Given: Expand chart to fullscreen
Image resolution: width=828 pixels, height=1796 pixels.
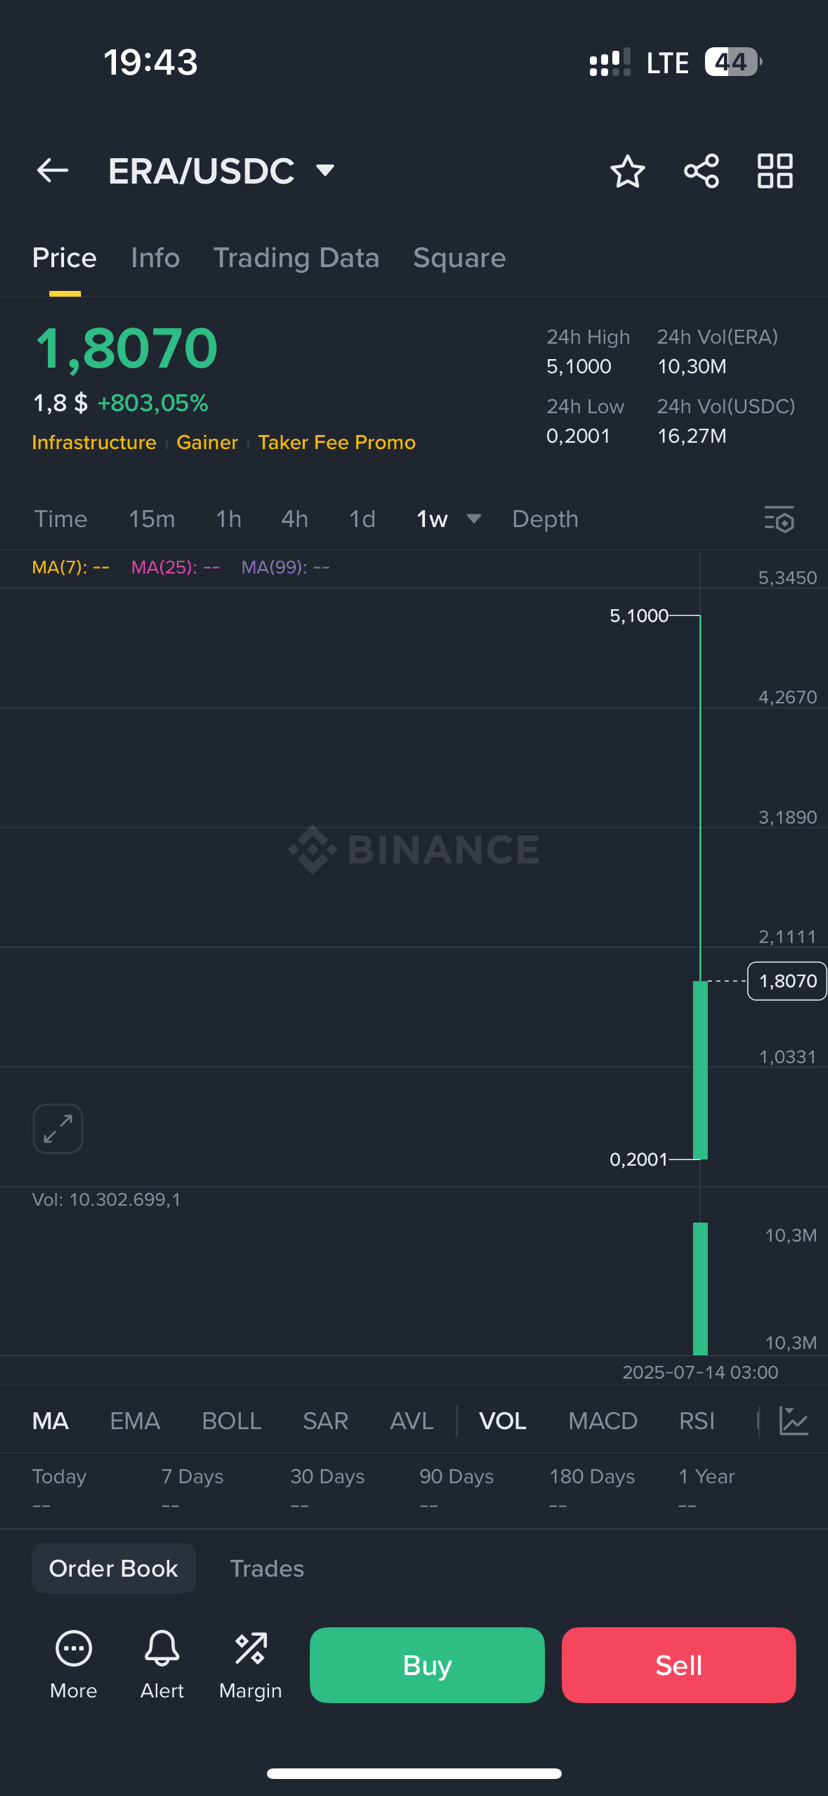Looking at the screenshot, I should 58,1129.
